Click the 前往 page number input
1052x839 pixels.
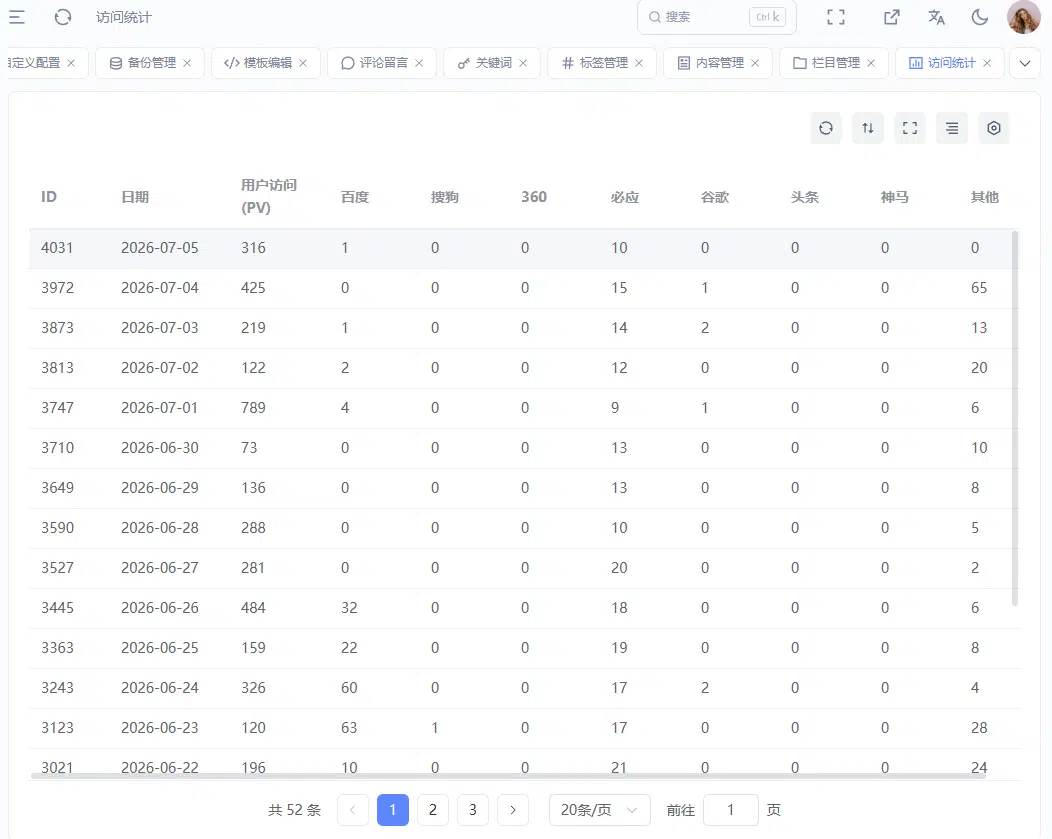point(731,810)
